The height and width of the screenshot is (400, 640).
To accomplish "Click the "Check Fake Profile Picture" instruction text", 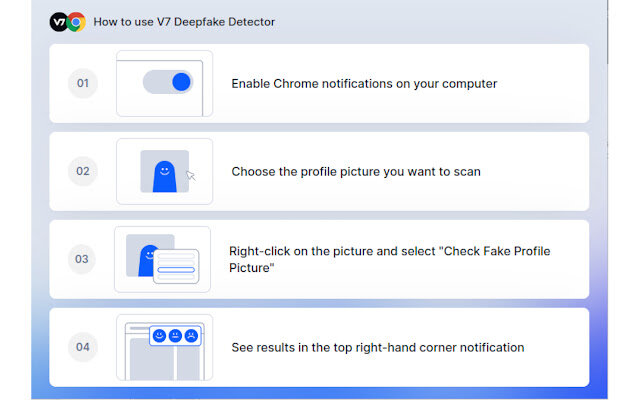I will point(389,259).
